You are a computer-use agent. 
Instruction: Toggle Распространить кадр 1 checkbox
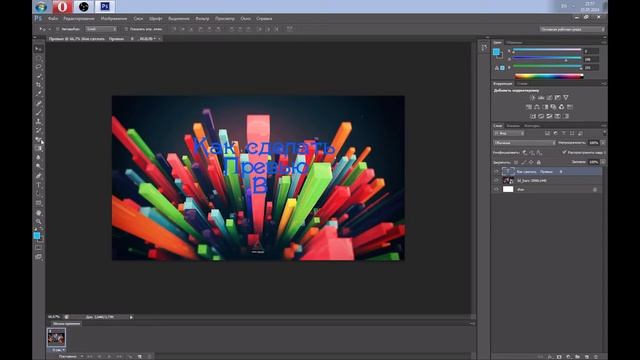coord(564,152)
